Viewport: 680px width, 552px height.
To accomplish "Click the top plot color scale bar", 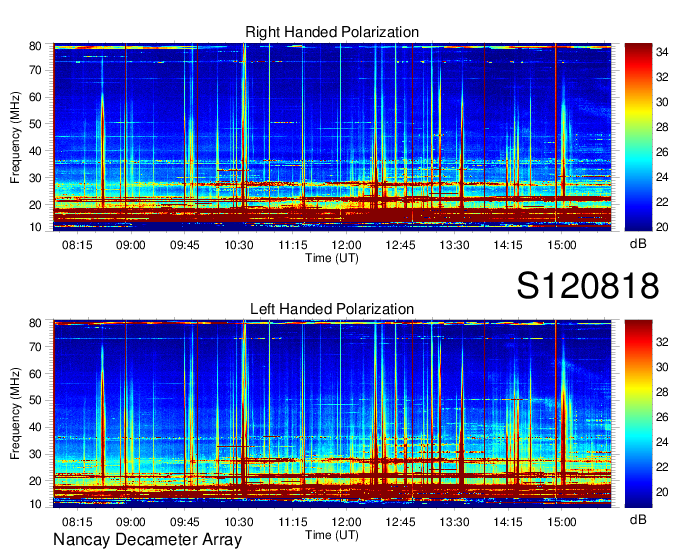I will [x=638, y=137].
